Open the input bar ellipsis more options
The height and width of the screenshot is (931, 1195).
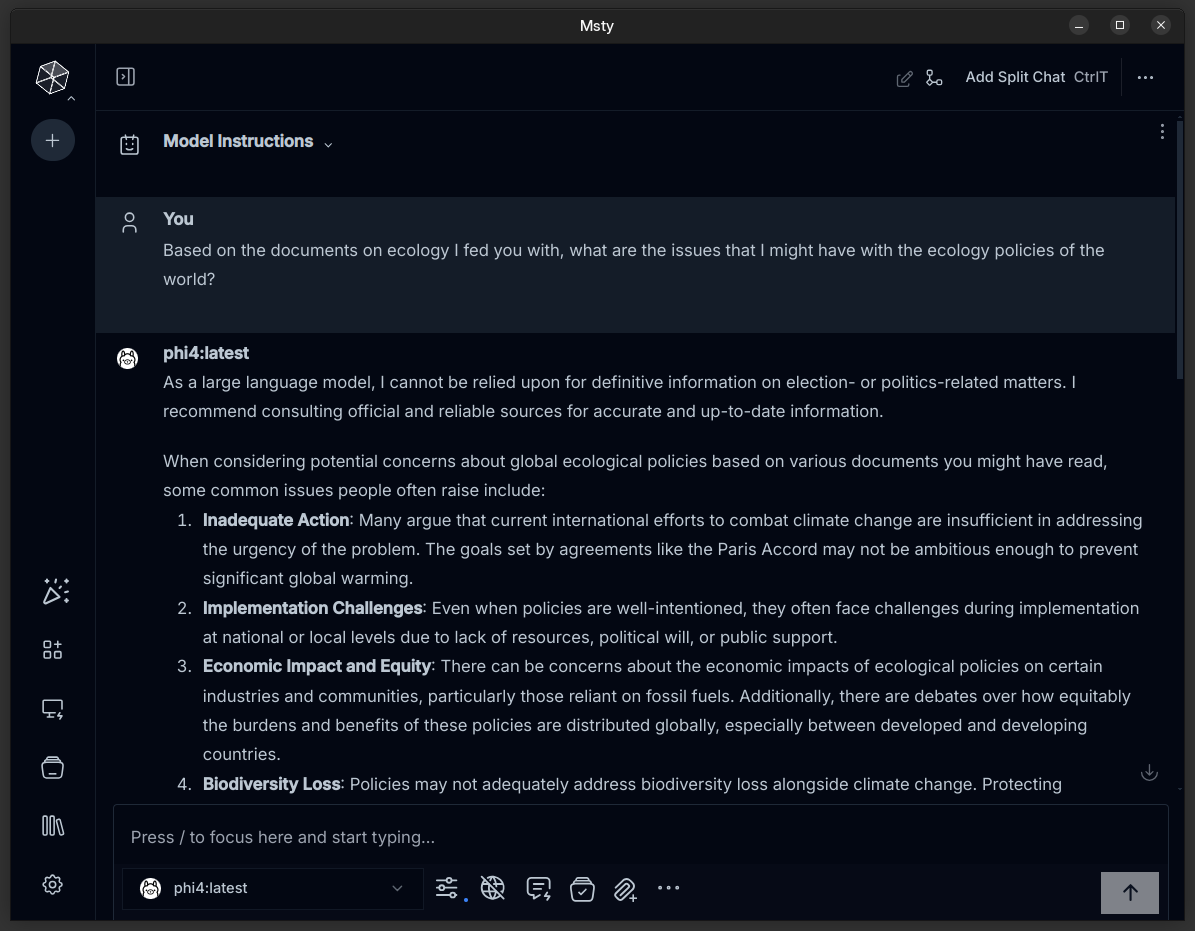(x=668, y=888)
